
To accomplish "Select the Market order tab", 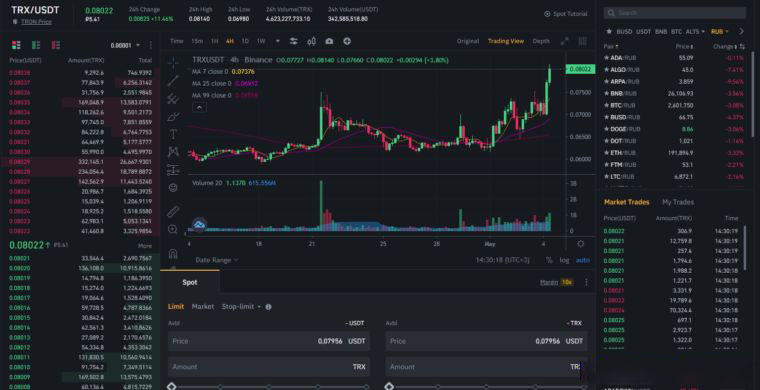I will pos(203,307).
